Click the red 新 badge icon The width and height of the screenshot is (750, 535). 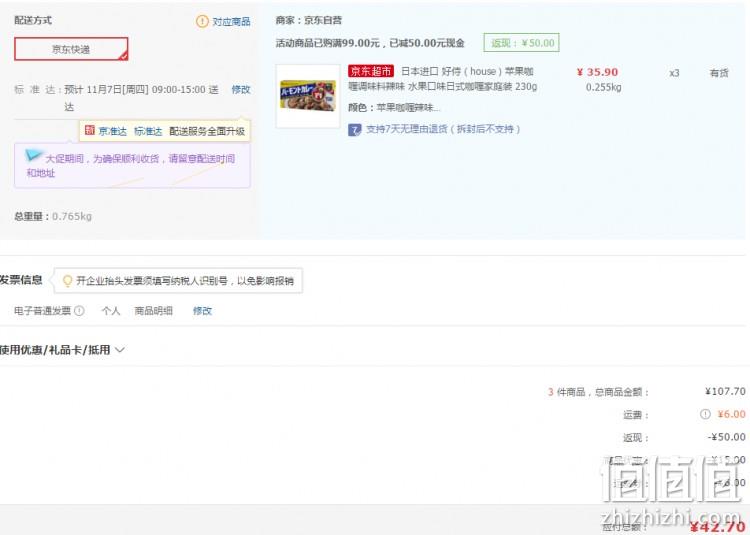click(x=89, y=130)
